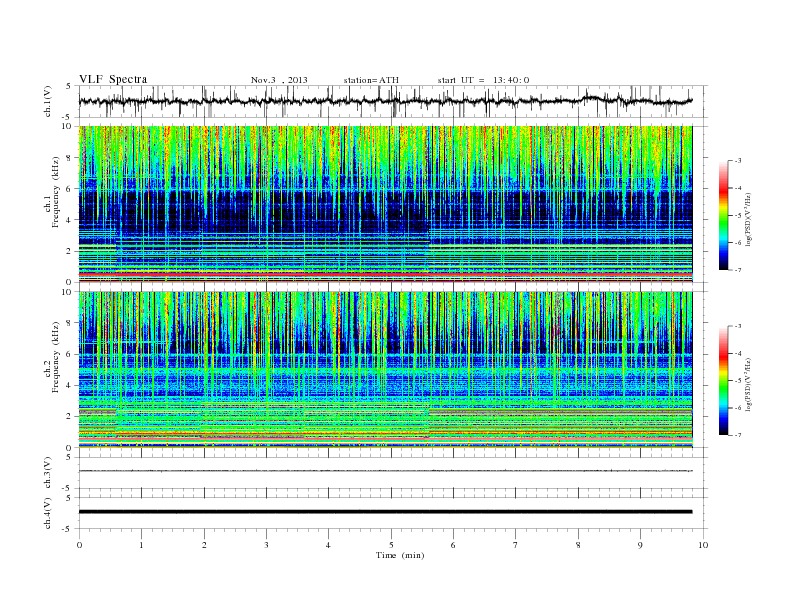Click the "ch.1(V)" waveform axis label
Viewport: 792px width, 612px height.
pos(48,101)
